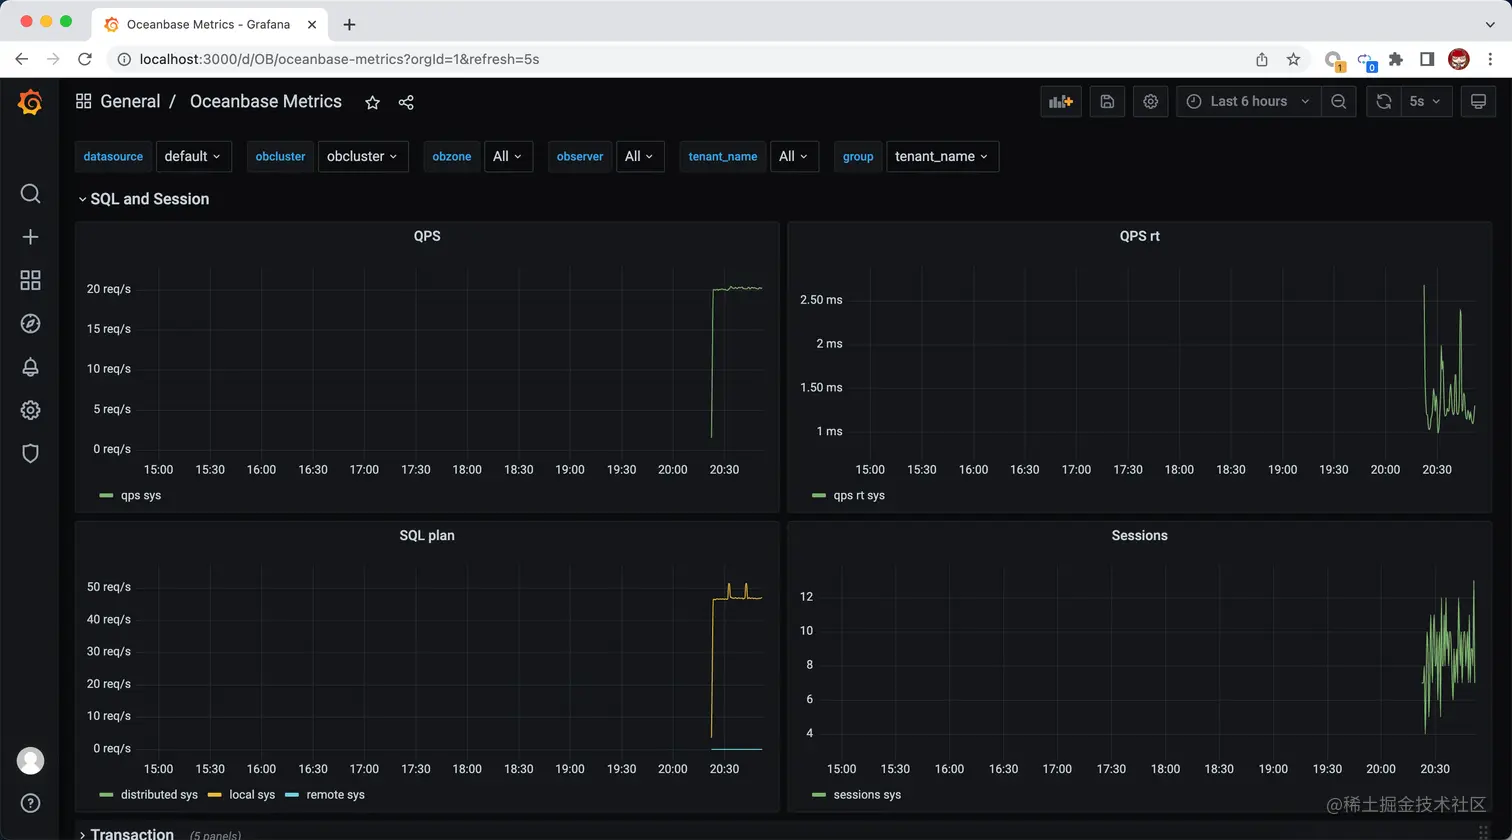Open the tenant_name All dropdown

(794, 156)
